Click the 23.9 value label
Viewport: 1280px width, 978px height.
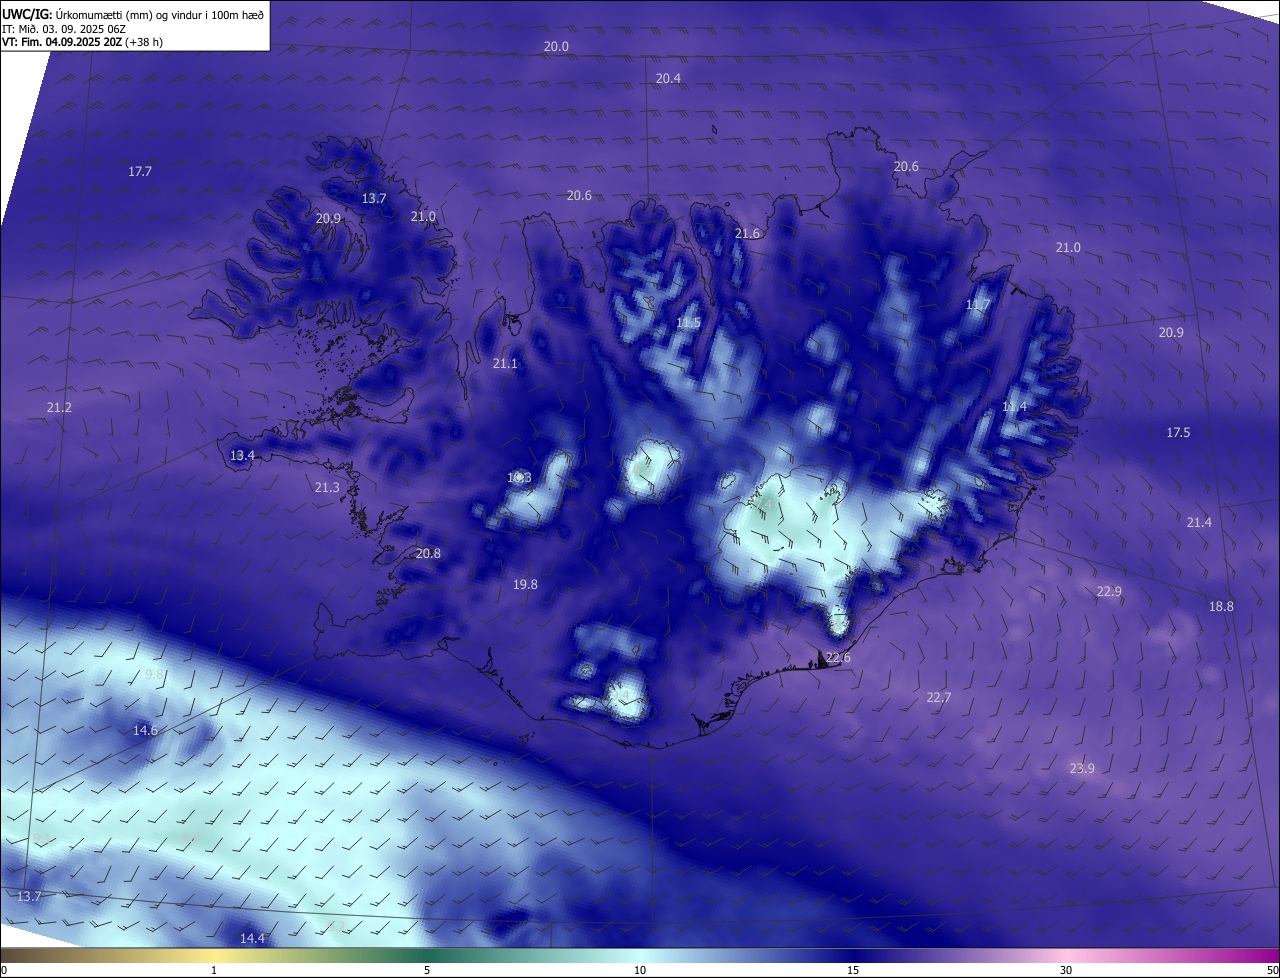(x=1082, y=769)
